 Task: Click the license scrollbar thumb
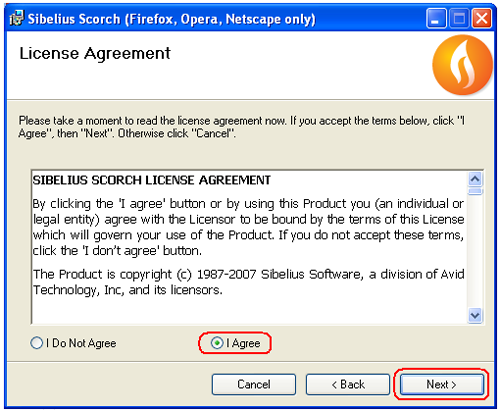pyautogui.click(x=475, y=191)
